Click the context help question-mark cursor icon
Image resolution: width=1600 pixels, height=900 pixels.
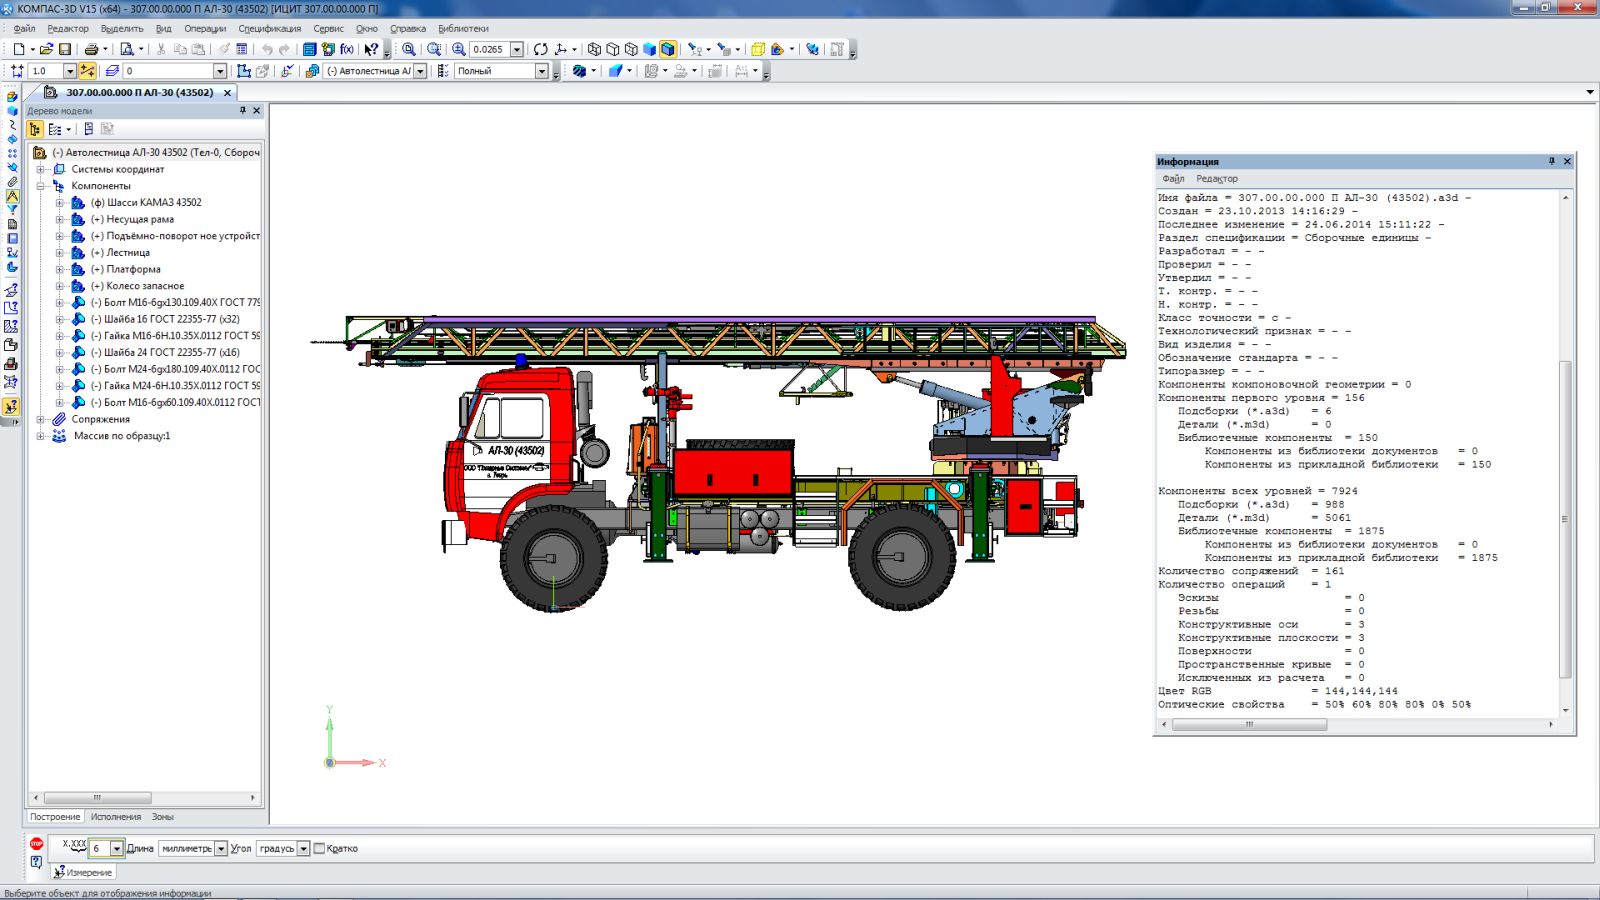(x=371, y=49)
